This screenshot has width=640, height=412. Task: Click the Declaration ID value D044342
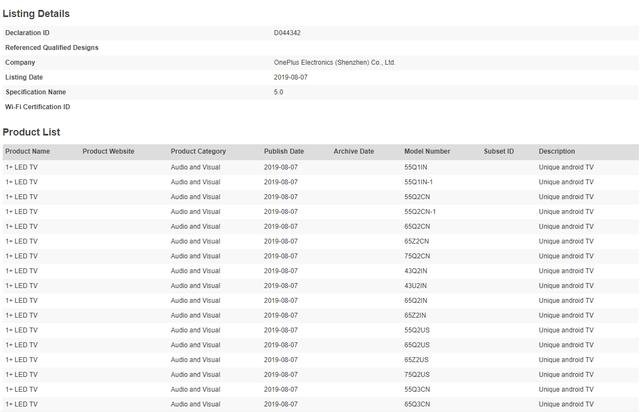287,33
